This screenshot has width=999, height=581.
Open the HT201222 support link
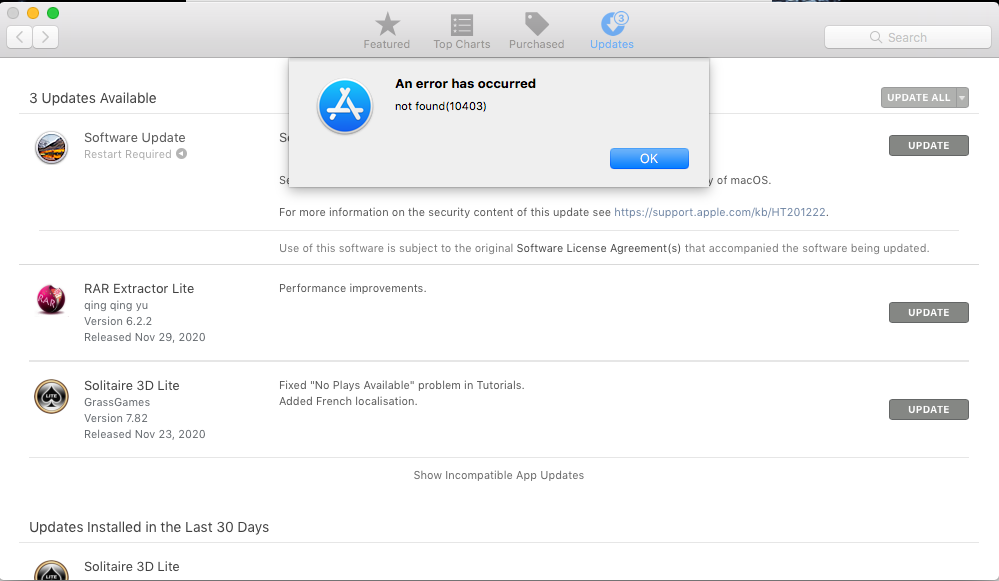(717, 211)
